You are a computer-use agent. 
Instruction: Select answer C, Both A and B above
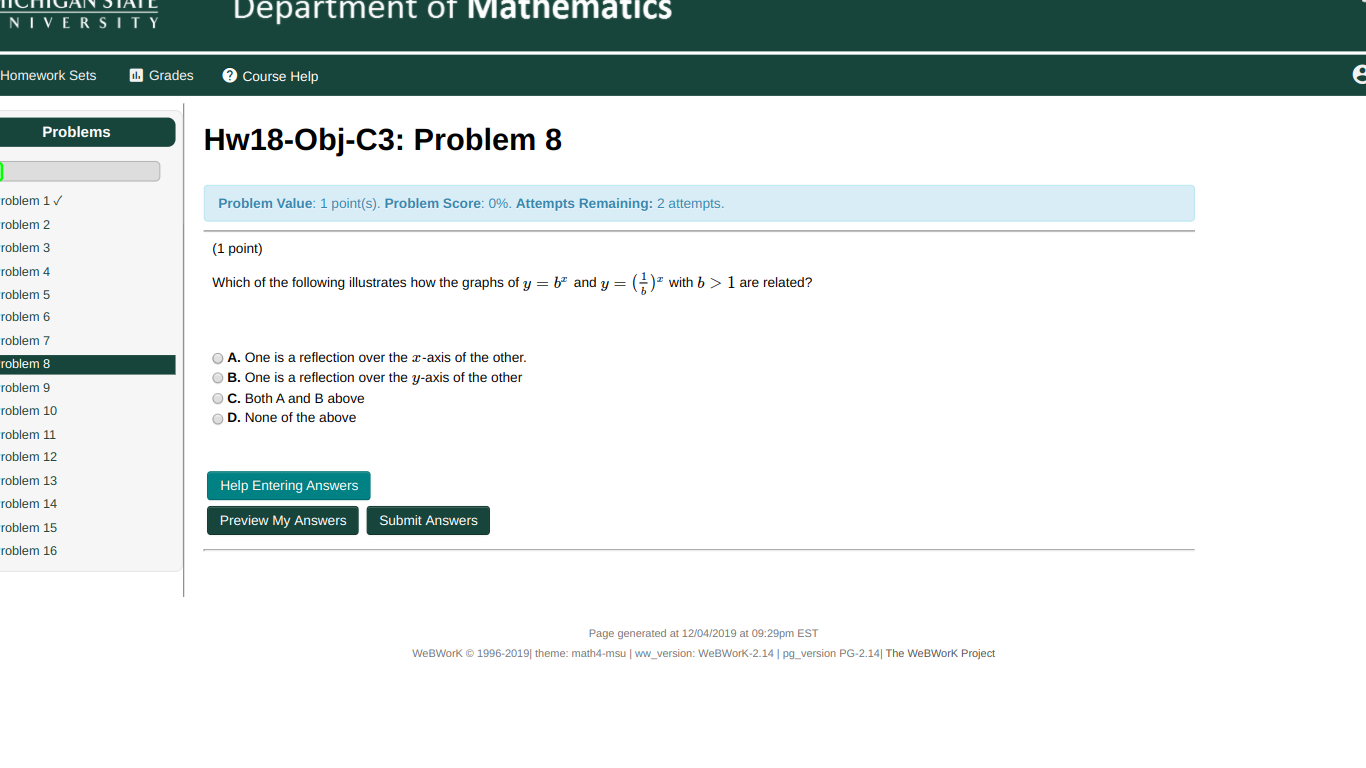point(217,398)
